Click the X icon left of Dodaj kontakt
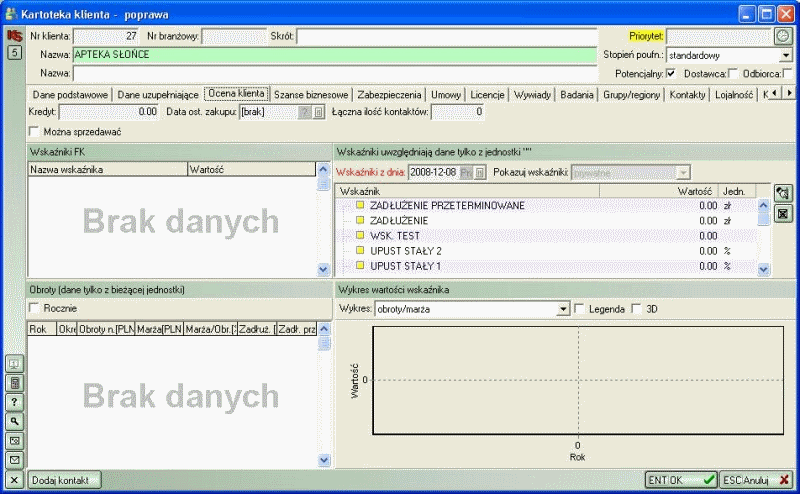Image resolution: width=800 pixels, height=494 pixels. (14, 479)
